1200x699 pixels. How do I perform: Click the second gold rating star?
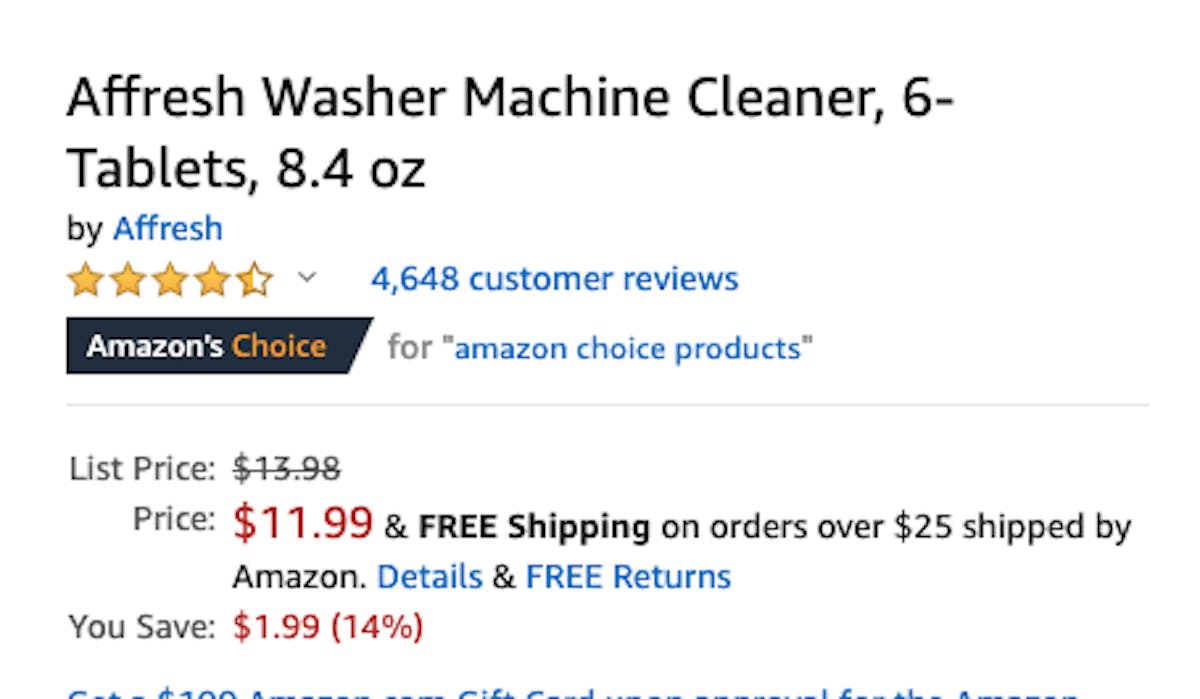tap(128, 280)
